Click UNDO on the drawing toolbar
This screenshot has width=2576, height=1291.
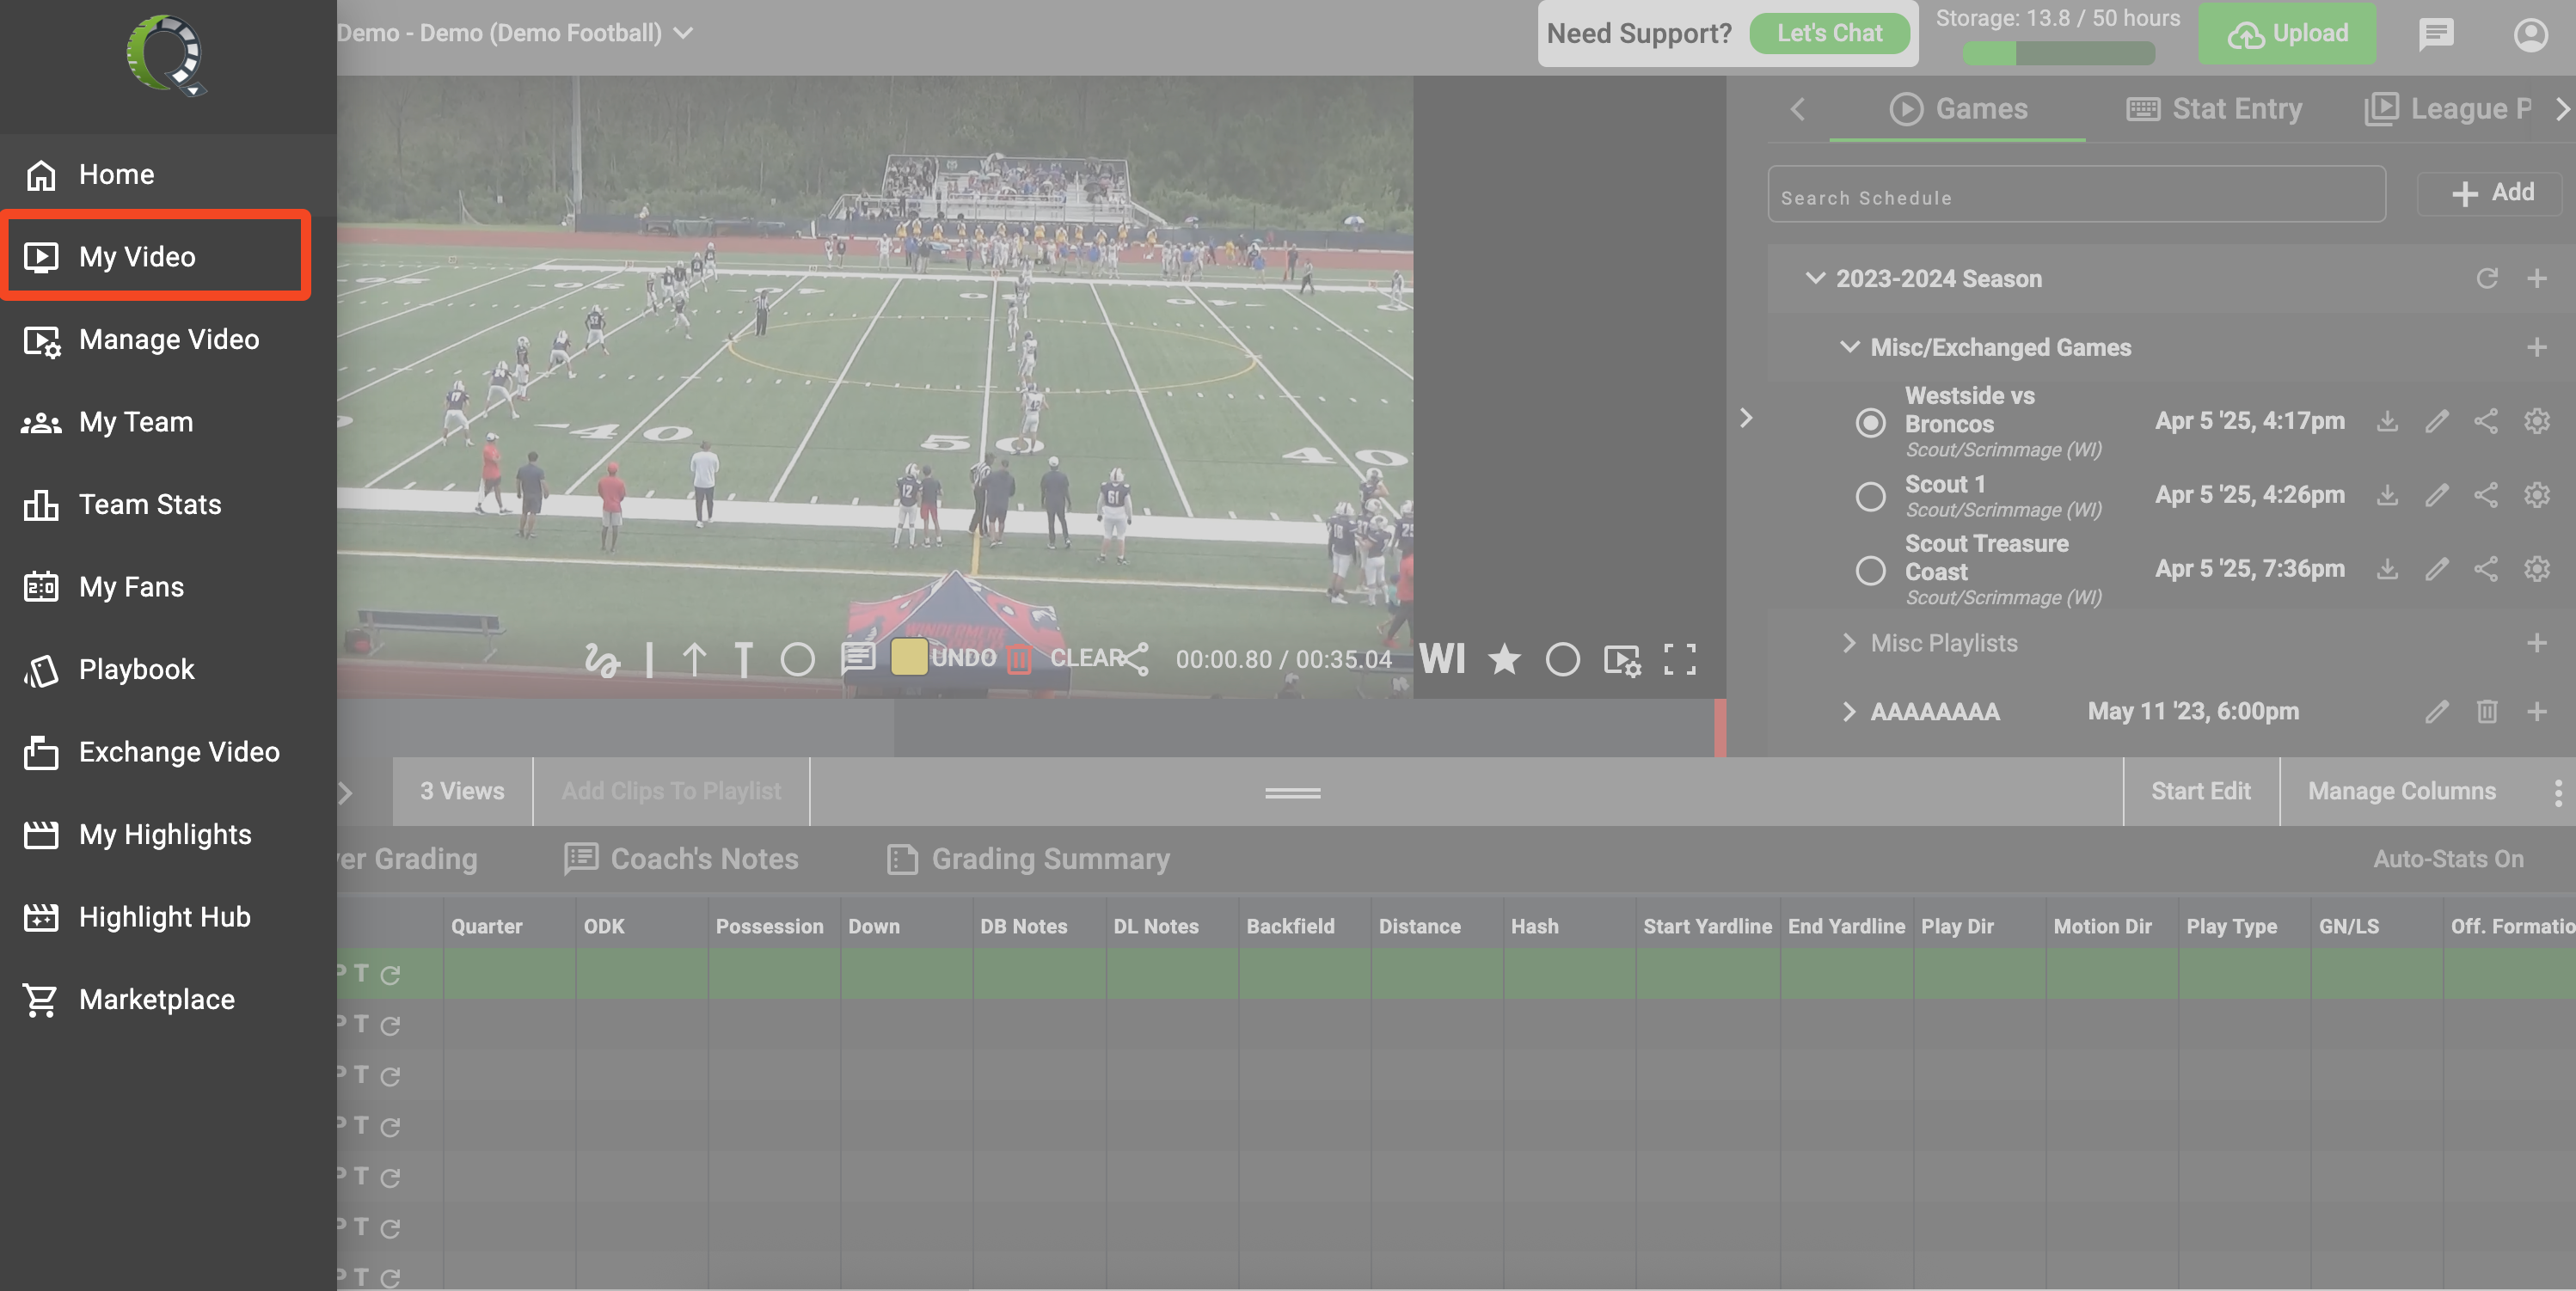[963, 657]
